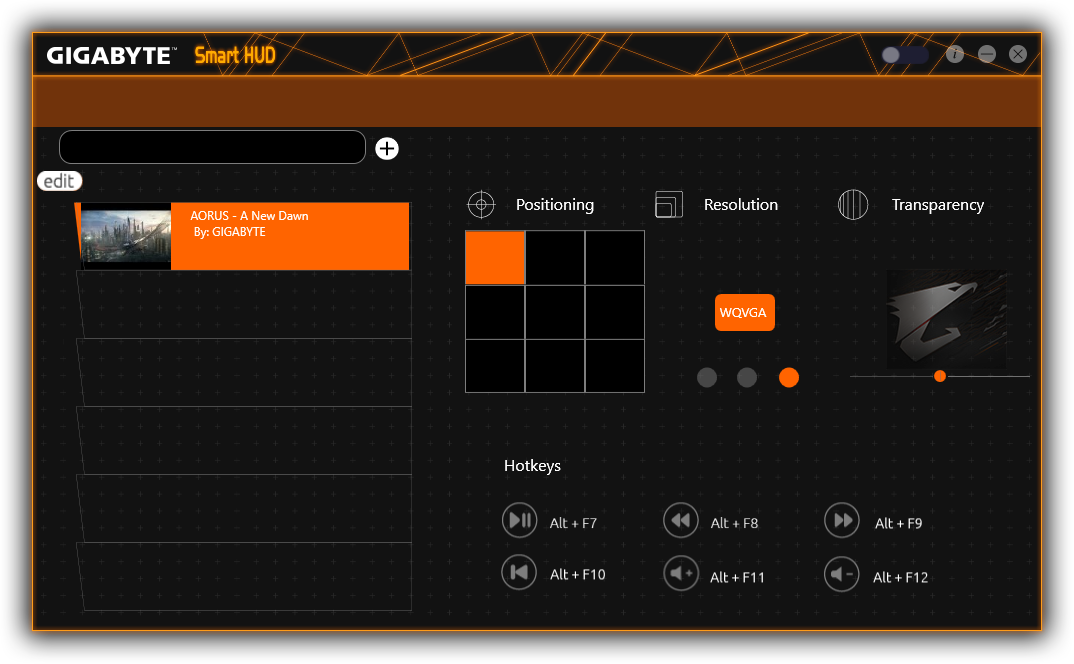Select the bottom-right positioning cell
Screen dimensions: 1074x664
point(615,366)
